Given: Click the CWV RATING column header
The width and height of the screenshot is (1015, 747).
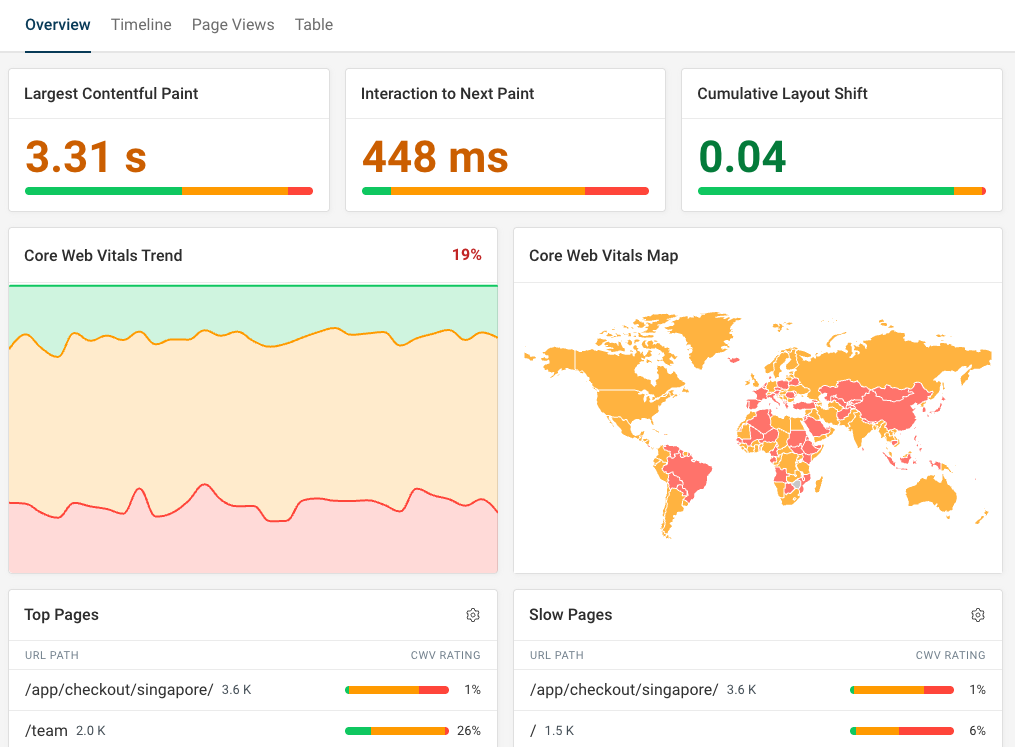Looking at the screenshot, I should tap(445, 655).
